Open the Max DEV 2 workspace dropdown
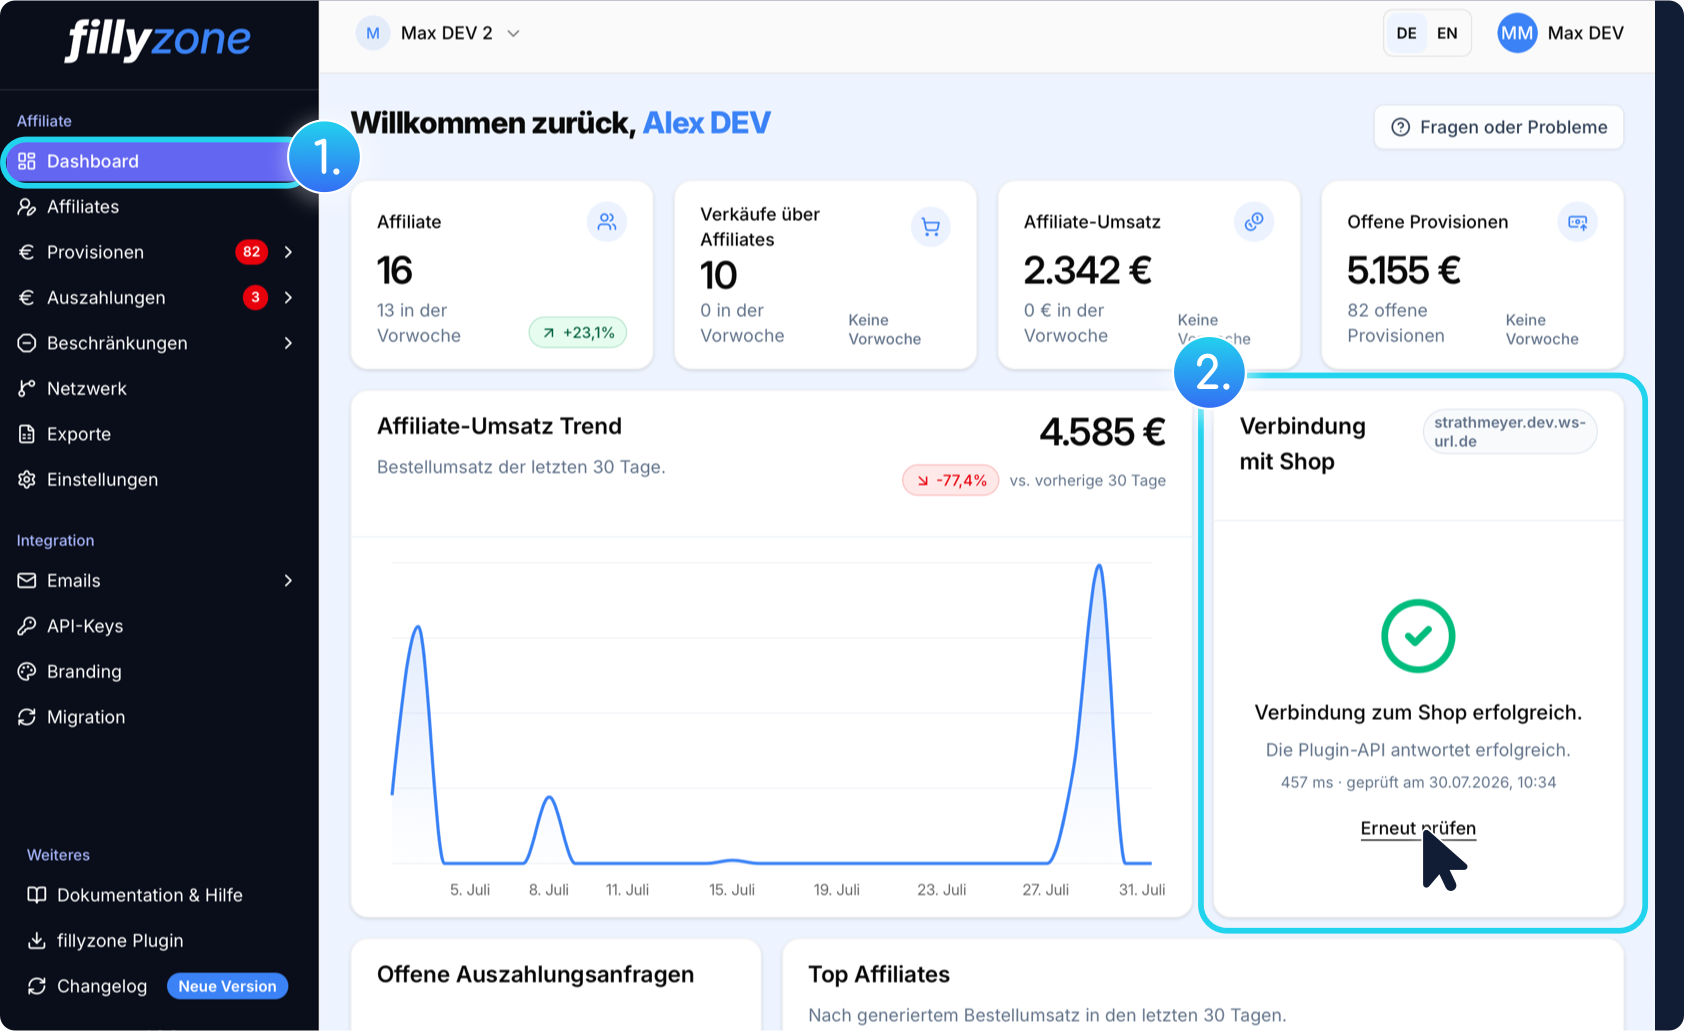This screenshot has height=1031, width=1684. click(440, 33)
